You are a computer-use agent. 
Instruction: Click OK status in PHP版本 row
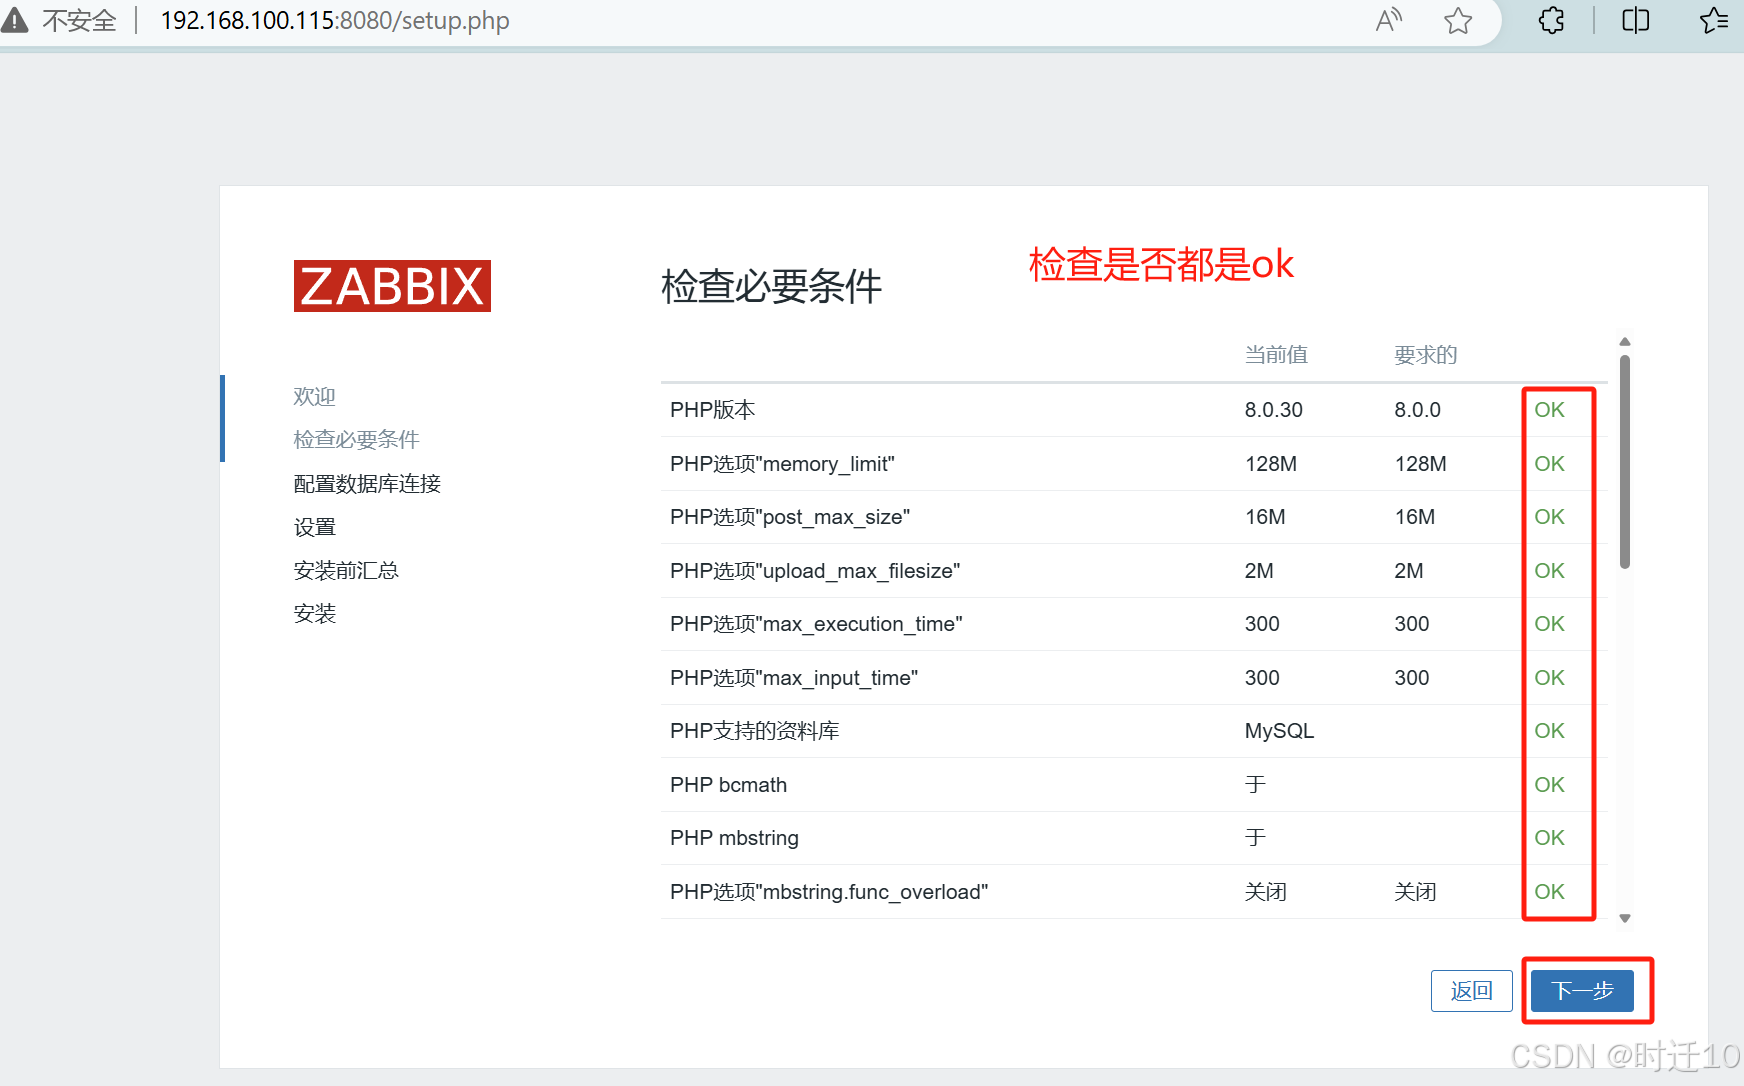coord(1549,410)
